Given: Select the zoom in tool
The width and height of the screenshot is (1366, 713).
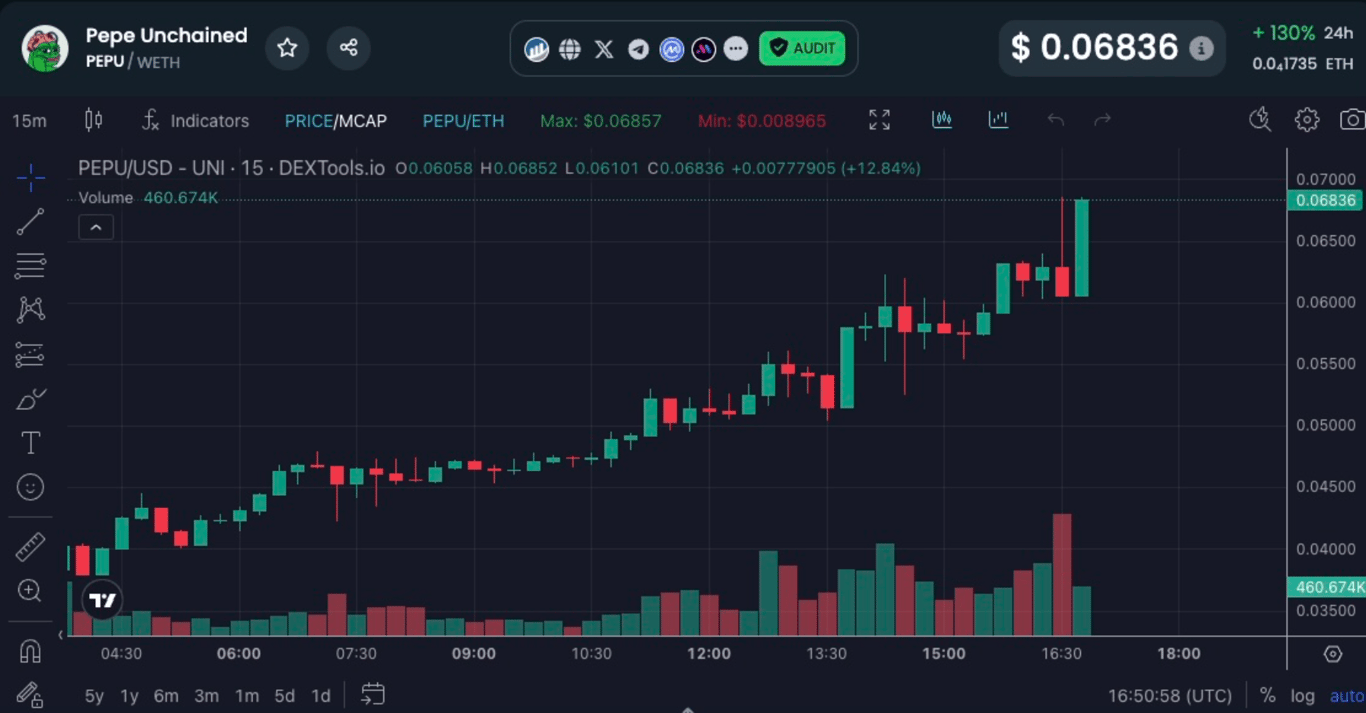Looking at the screenshot, I should coord(30,591).
